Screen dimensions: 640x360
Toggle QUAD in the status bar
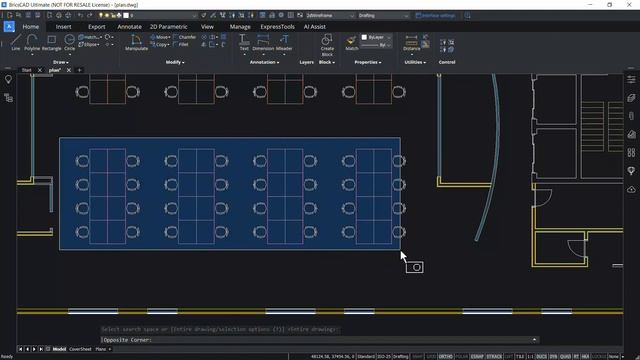[x=565, y=356]
